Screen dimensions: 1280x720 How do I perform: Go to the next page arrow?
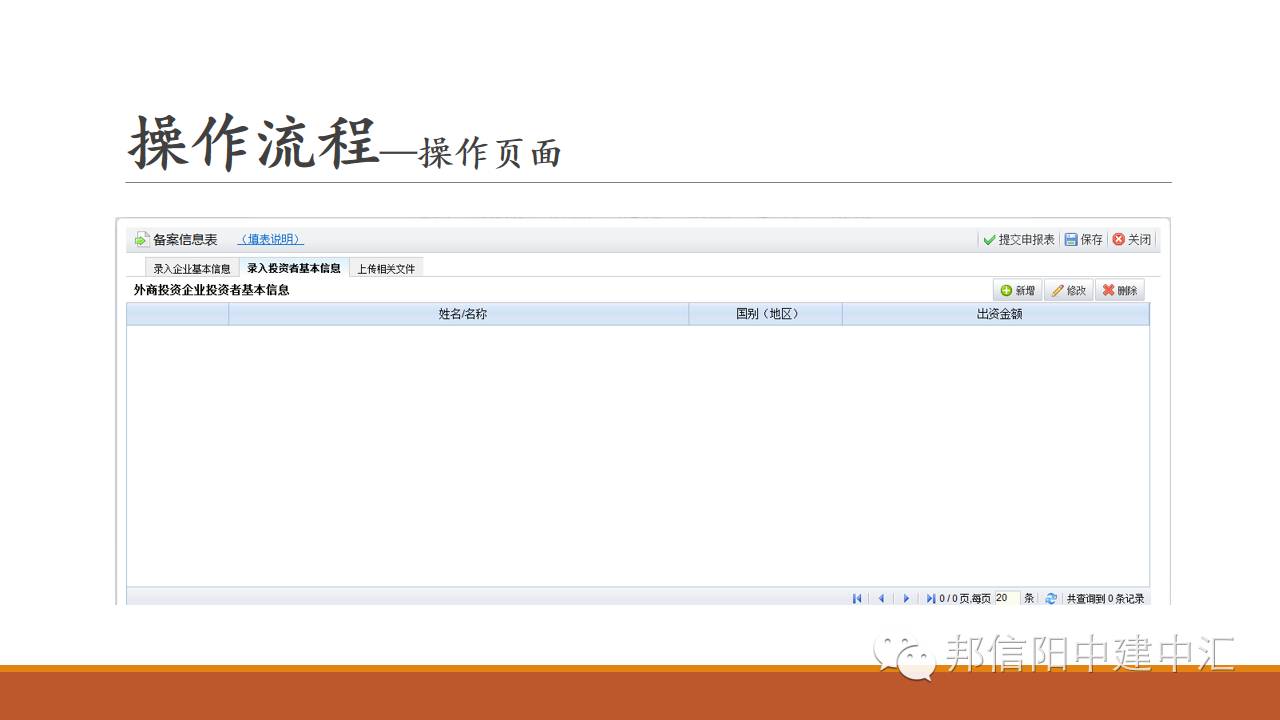(x=906, y=598)
